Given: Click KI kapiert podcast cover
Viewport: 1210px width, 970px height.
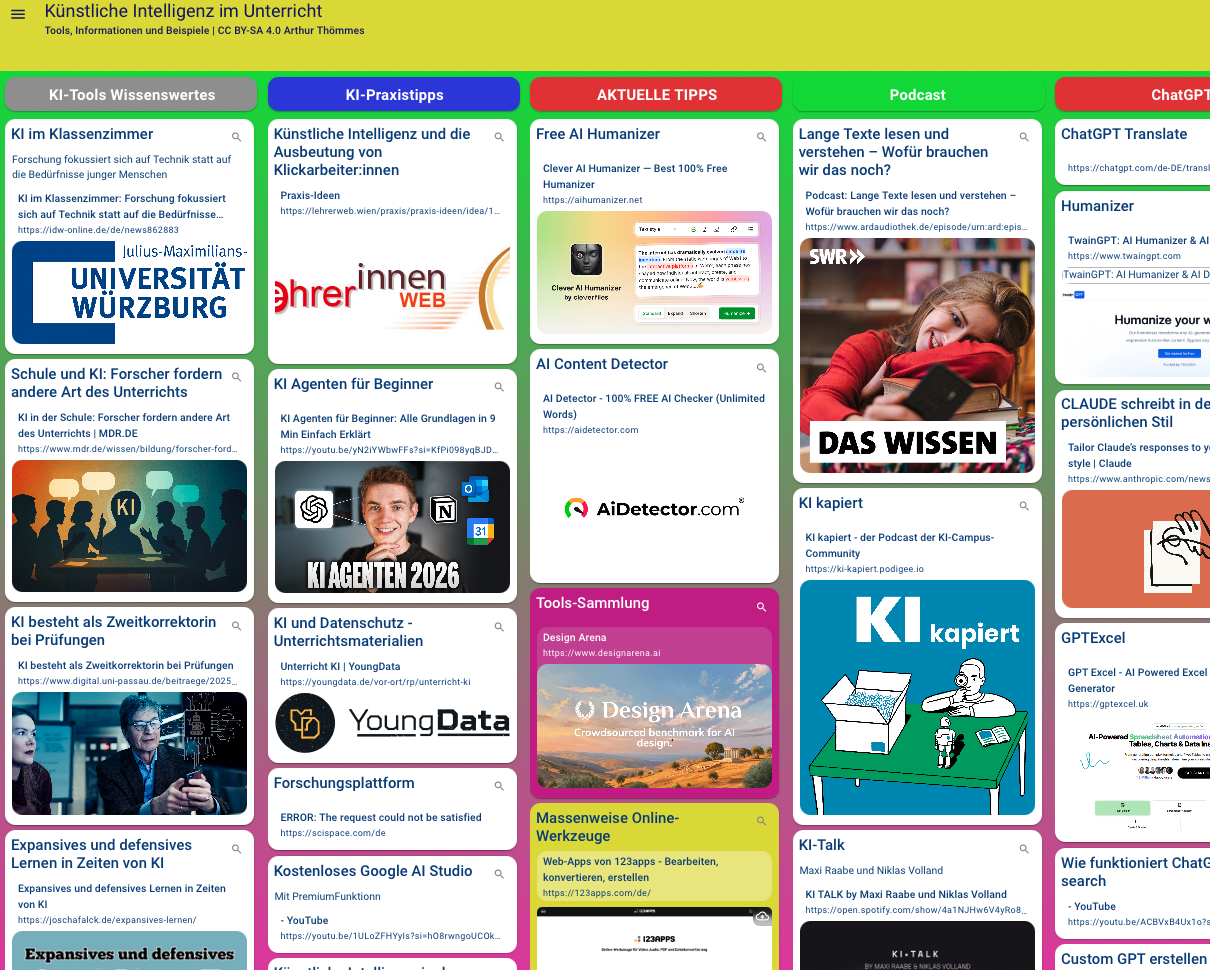Looking at the screenshot, I should pos(917,697).
